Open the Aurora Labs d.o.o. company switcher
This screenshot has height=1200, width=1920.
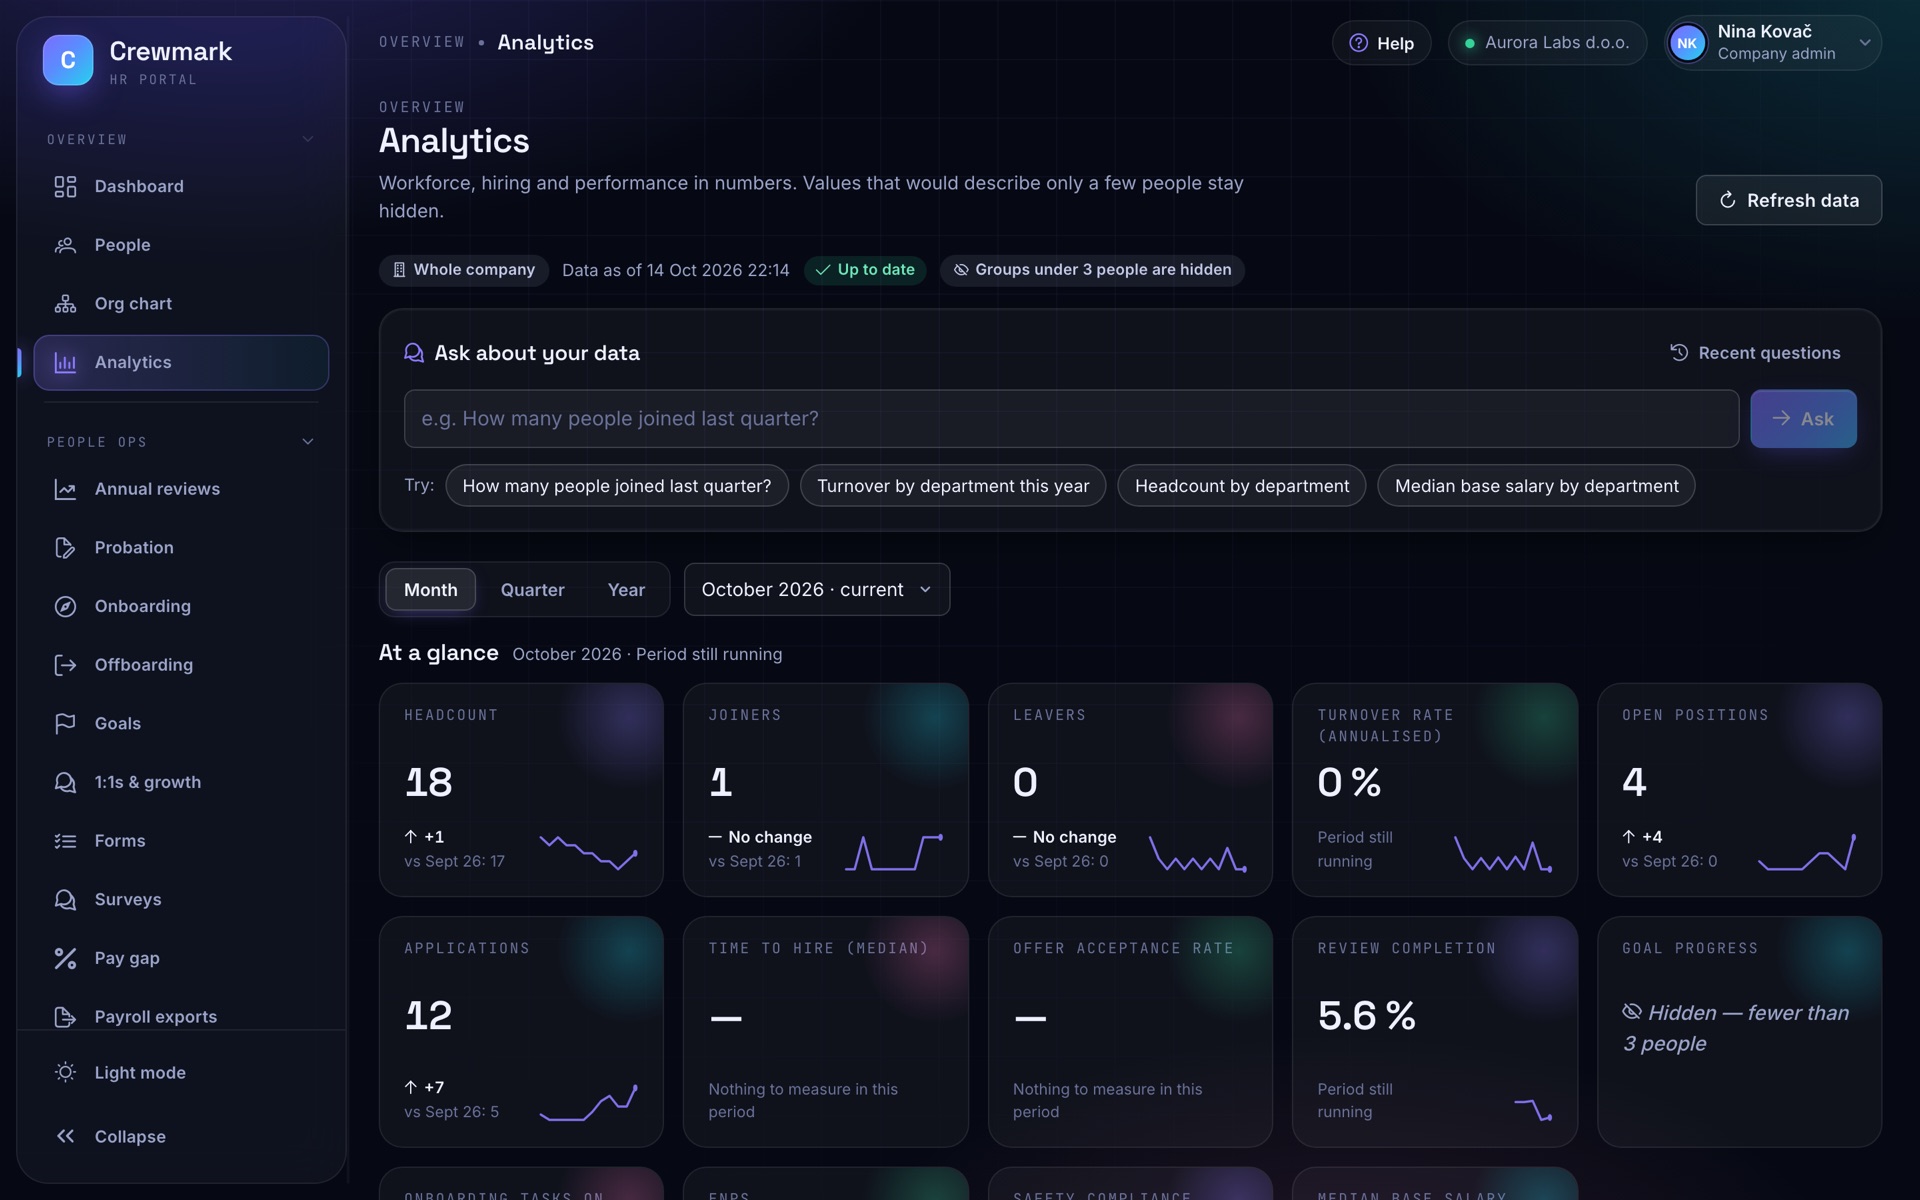pyautogui.click(x=1547, y=43)
